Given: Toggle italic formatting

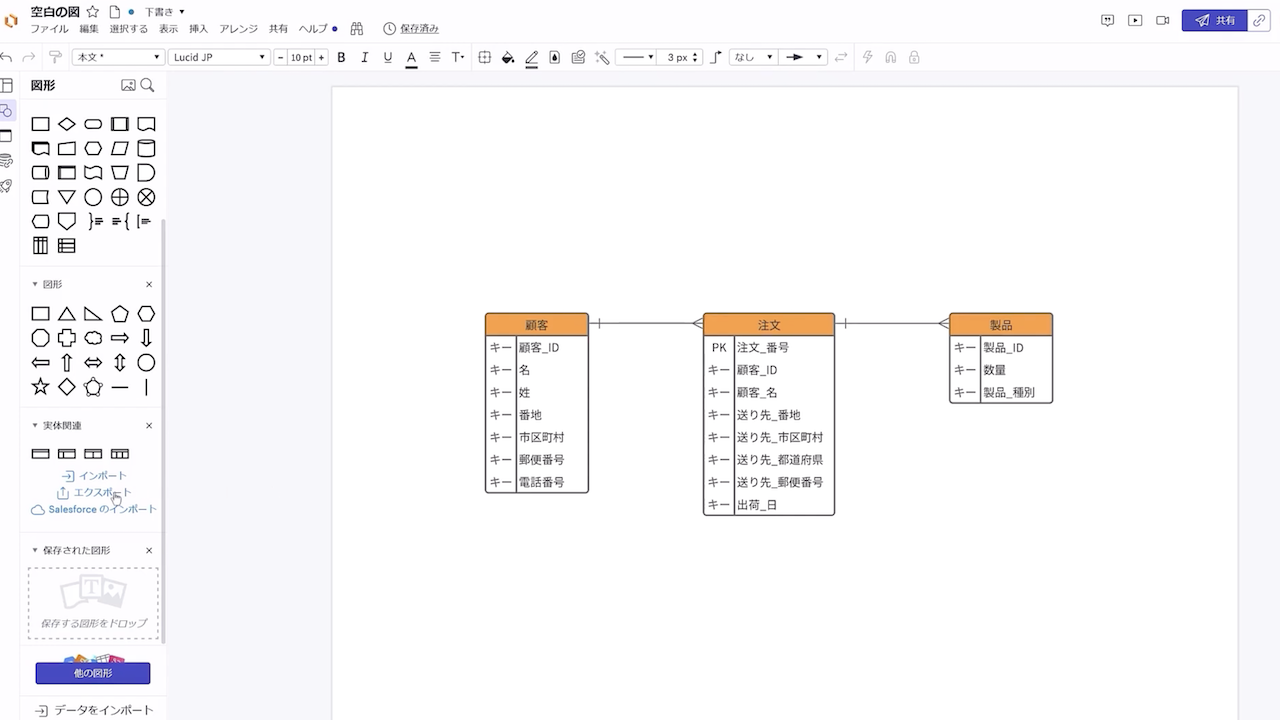Looking at the screenshot, I should (364, 57).
